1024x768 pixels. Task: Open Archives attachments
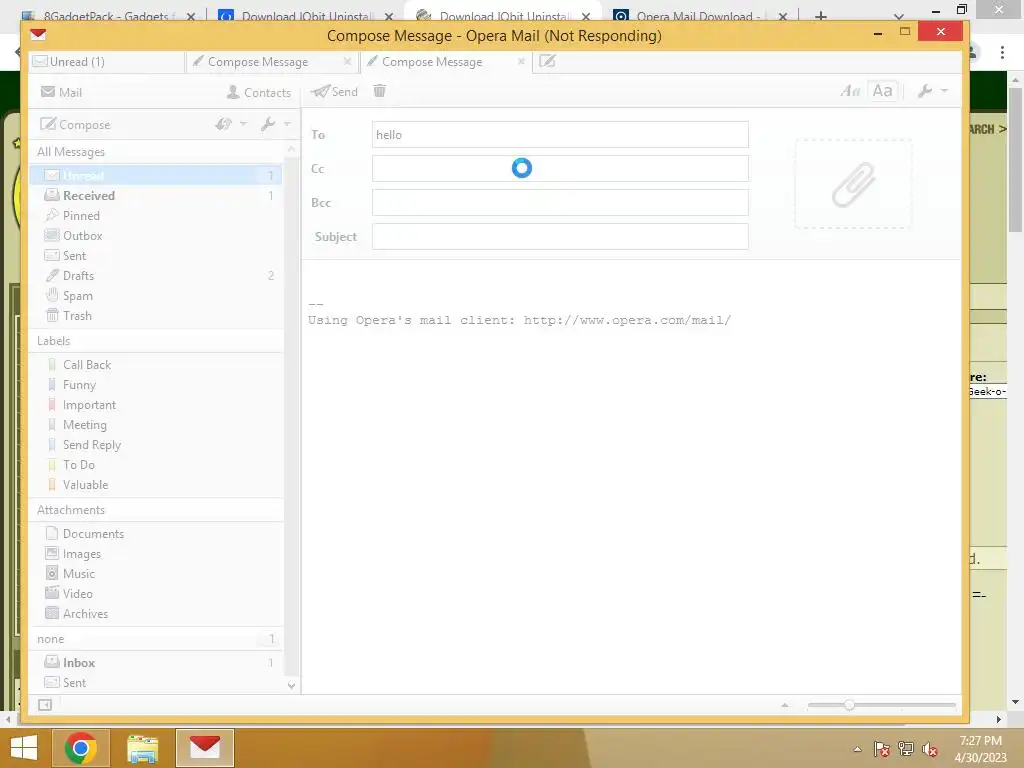point(156,614)
